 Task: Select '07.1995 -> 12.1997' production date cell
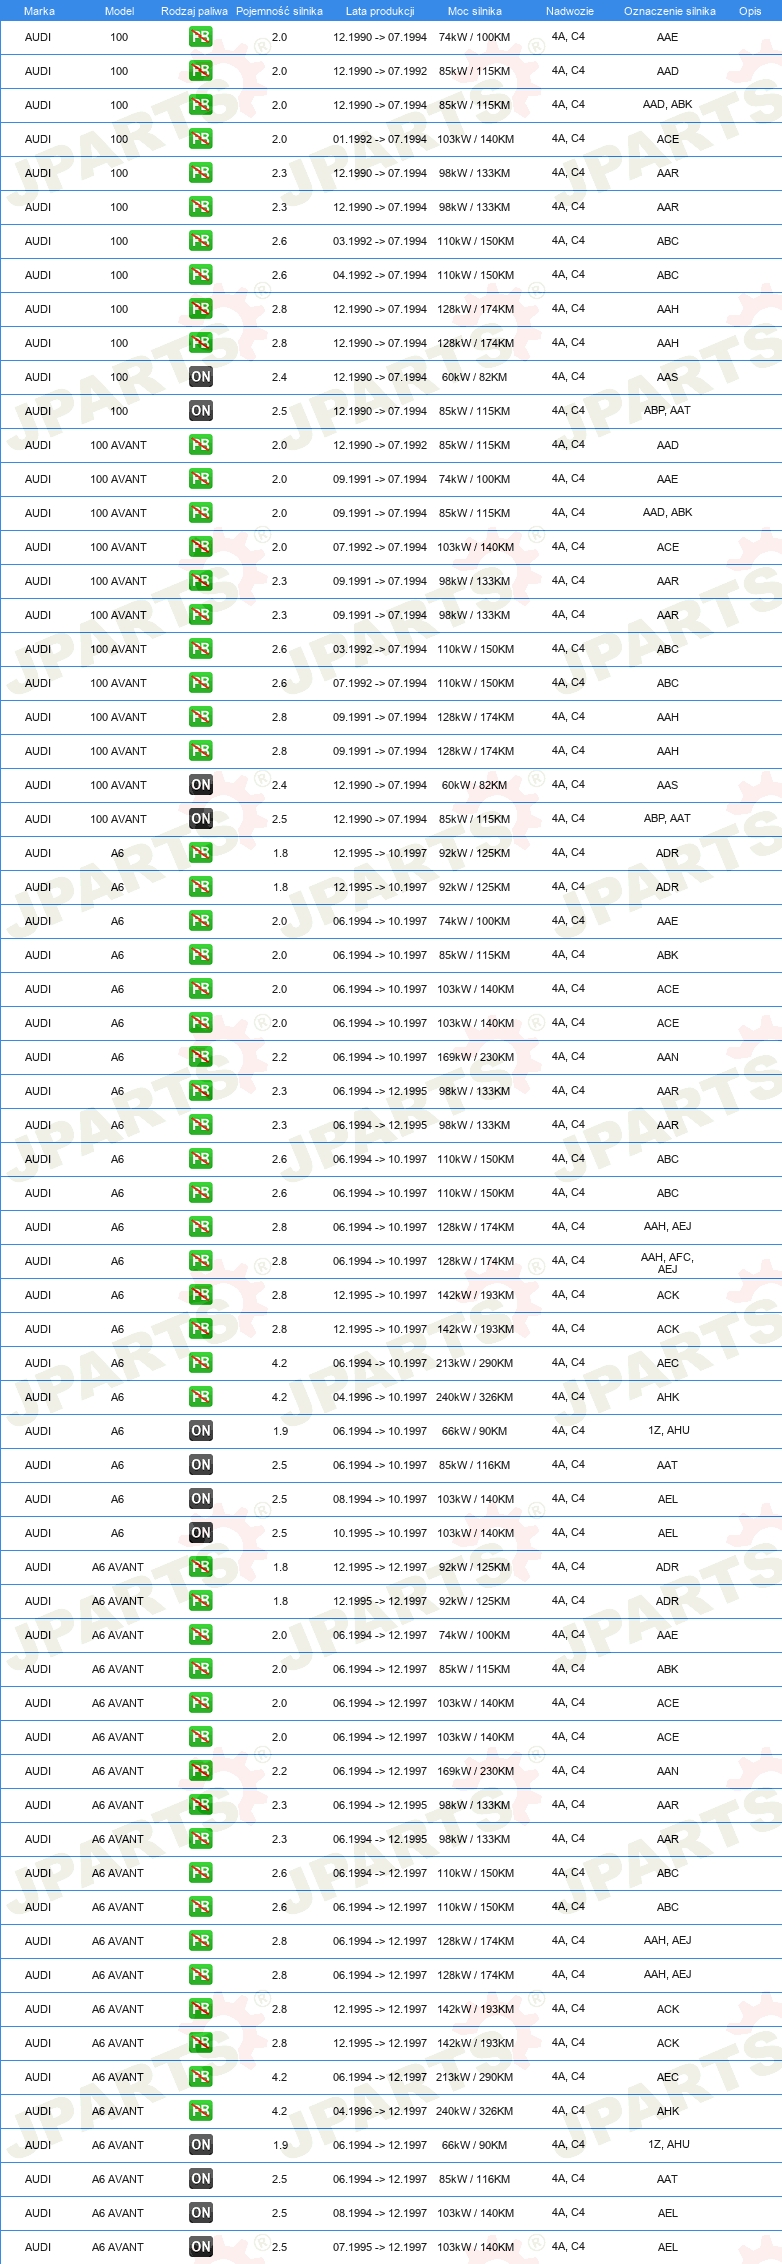(380, 2247)
